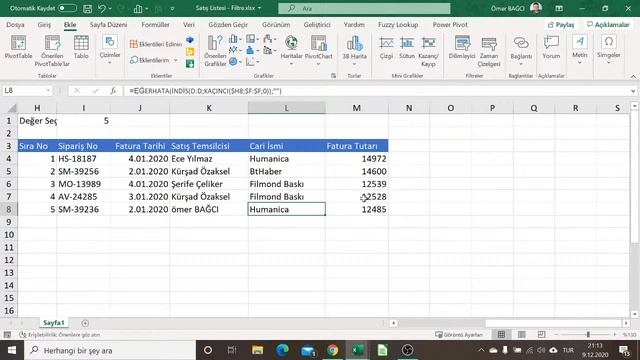The height and width of the screenshot is (360, 640).
Task: Open the hierarchy chart dropdown
Action: pos(253,39)
